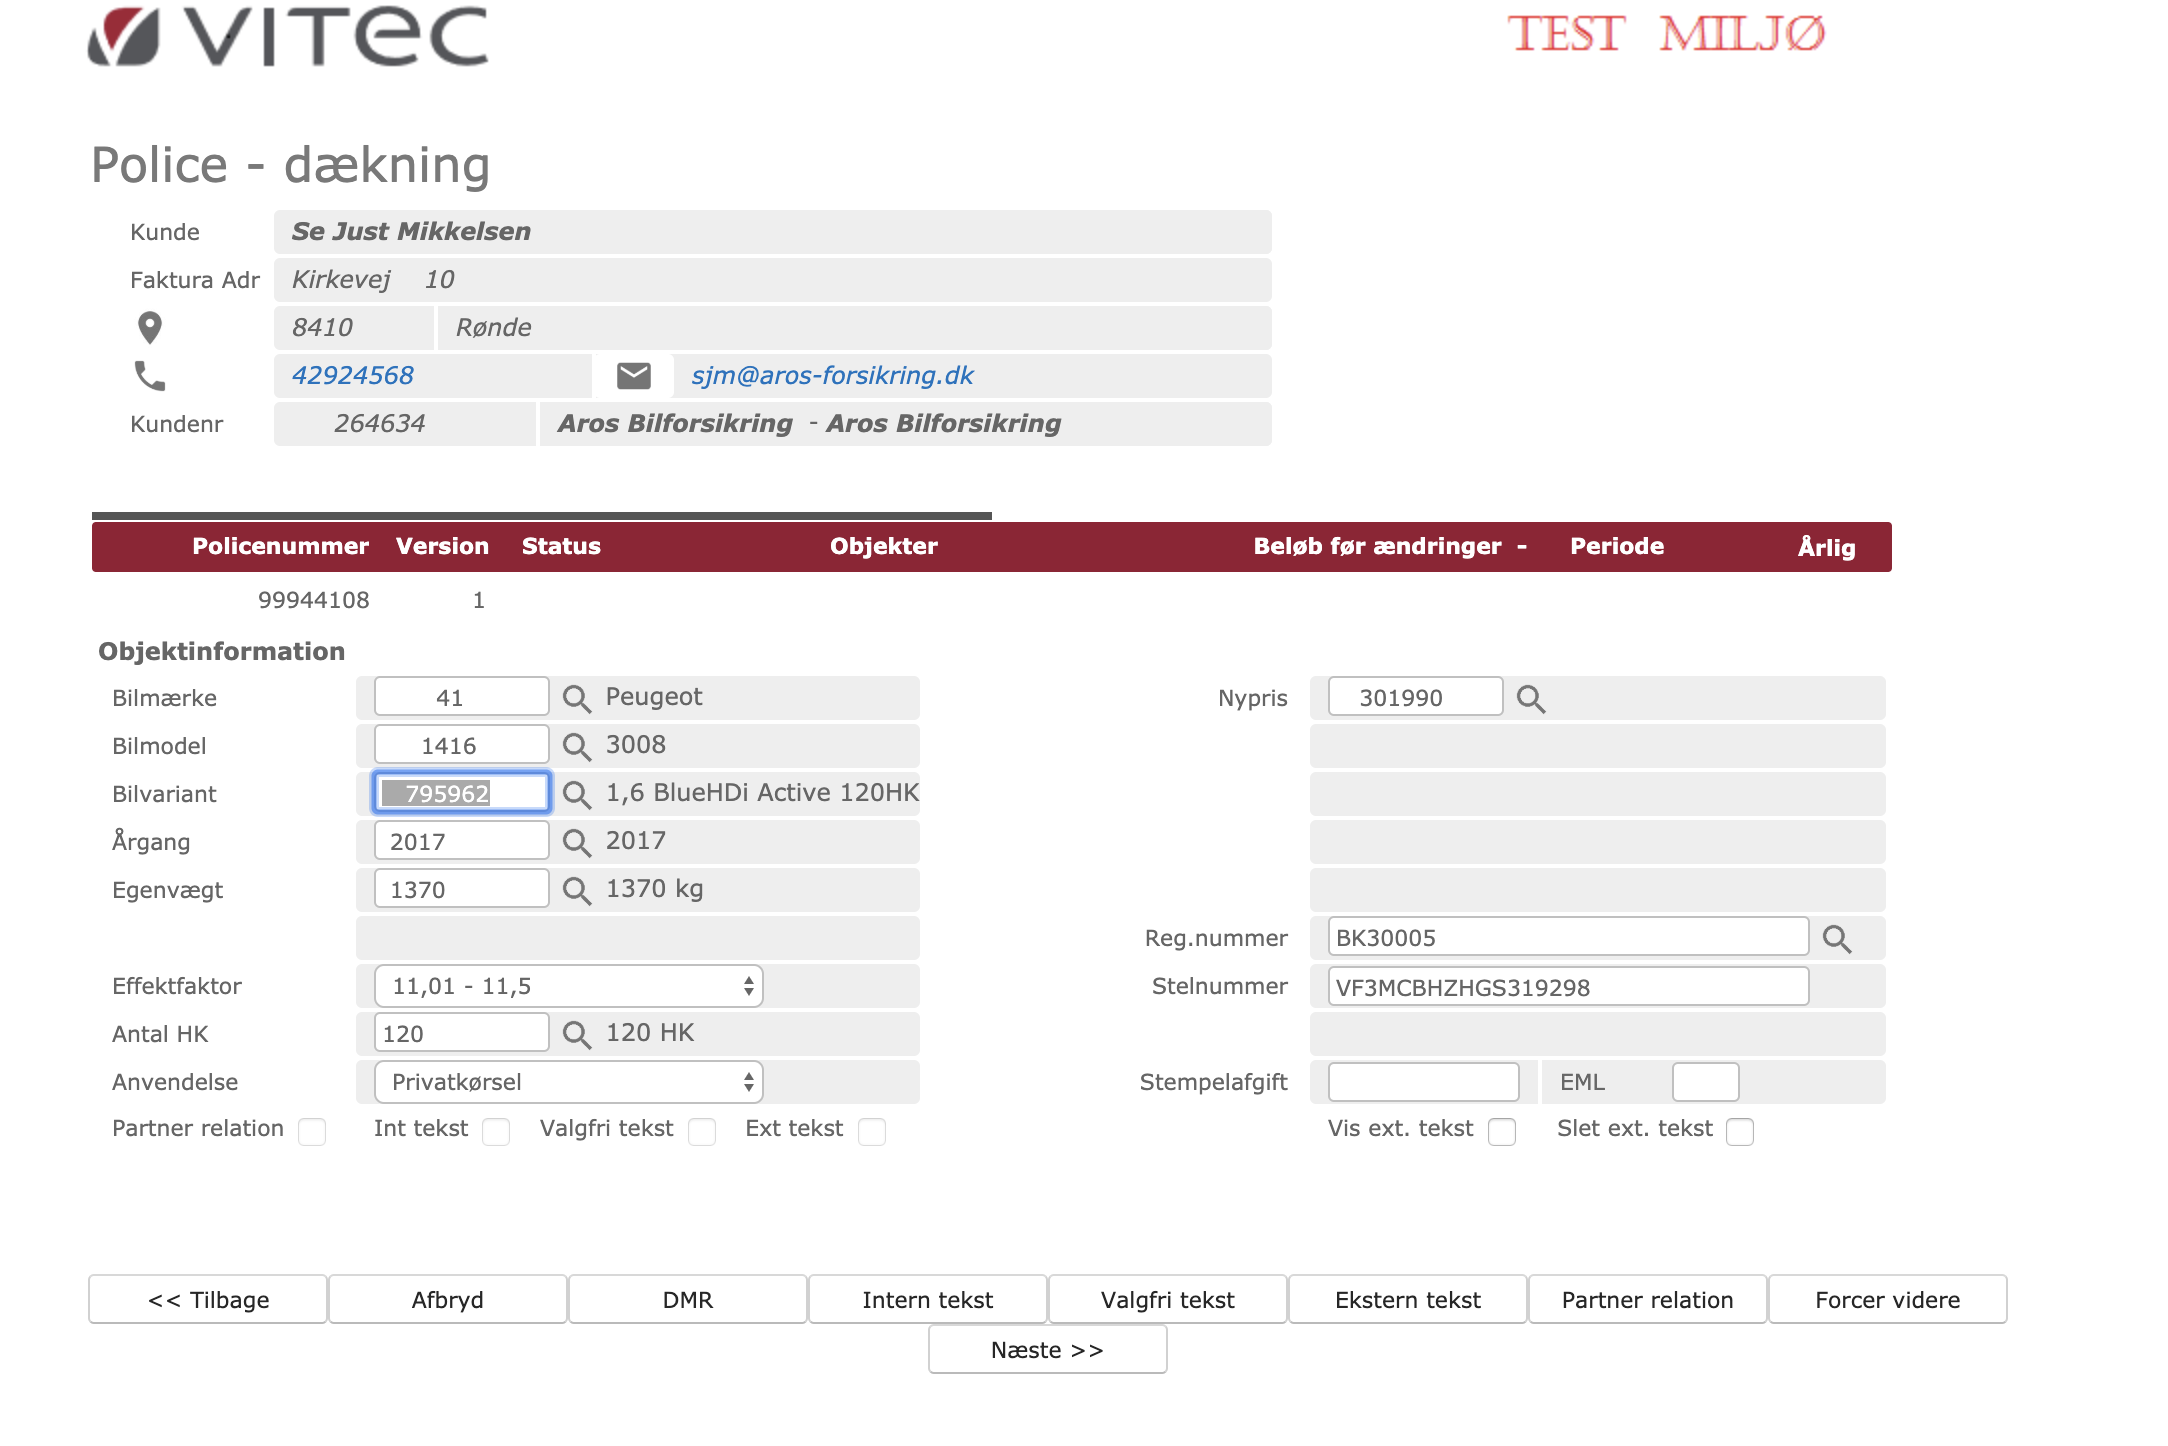Open the Effektfaktor dropdown

[x=568, y=986]
